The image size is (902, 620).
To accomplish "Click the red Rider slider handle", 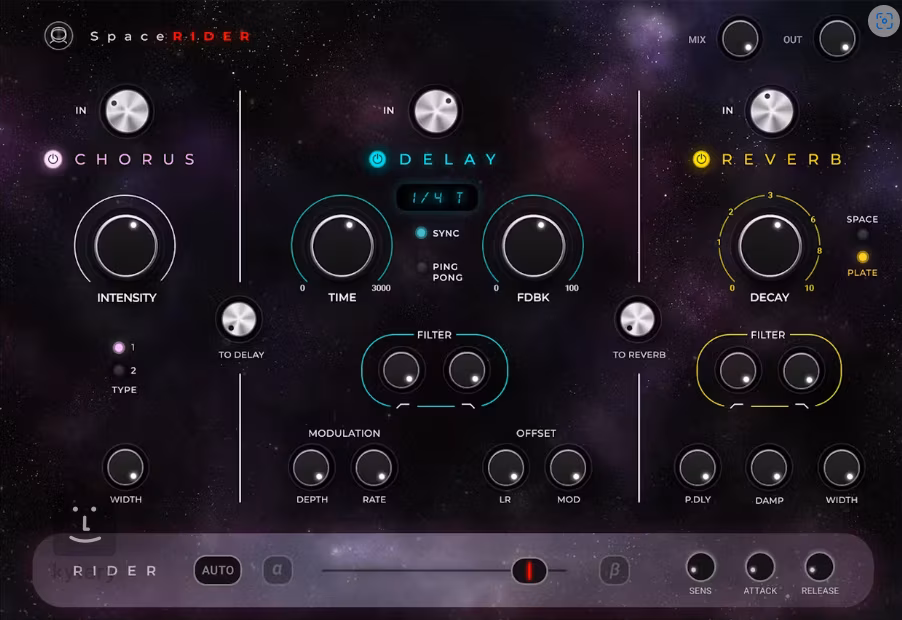I will (529, 571).
